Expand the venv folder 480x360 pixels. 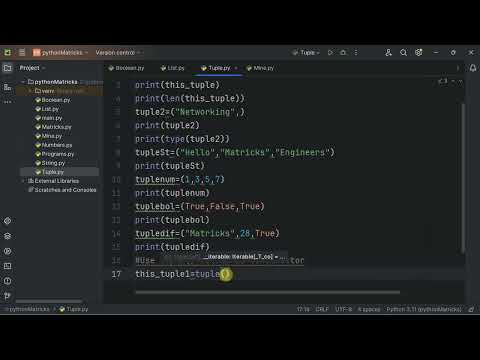point(30,91)
